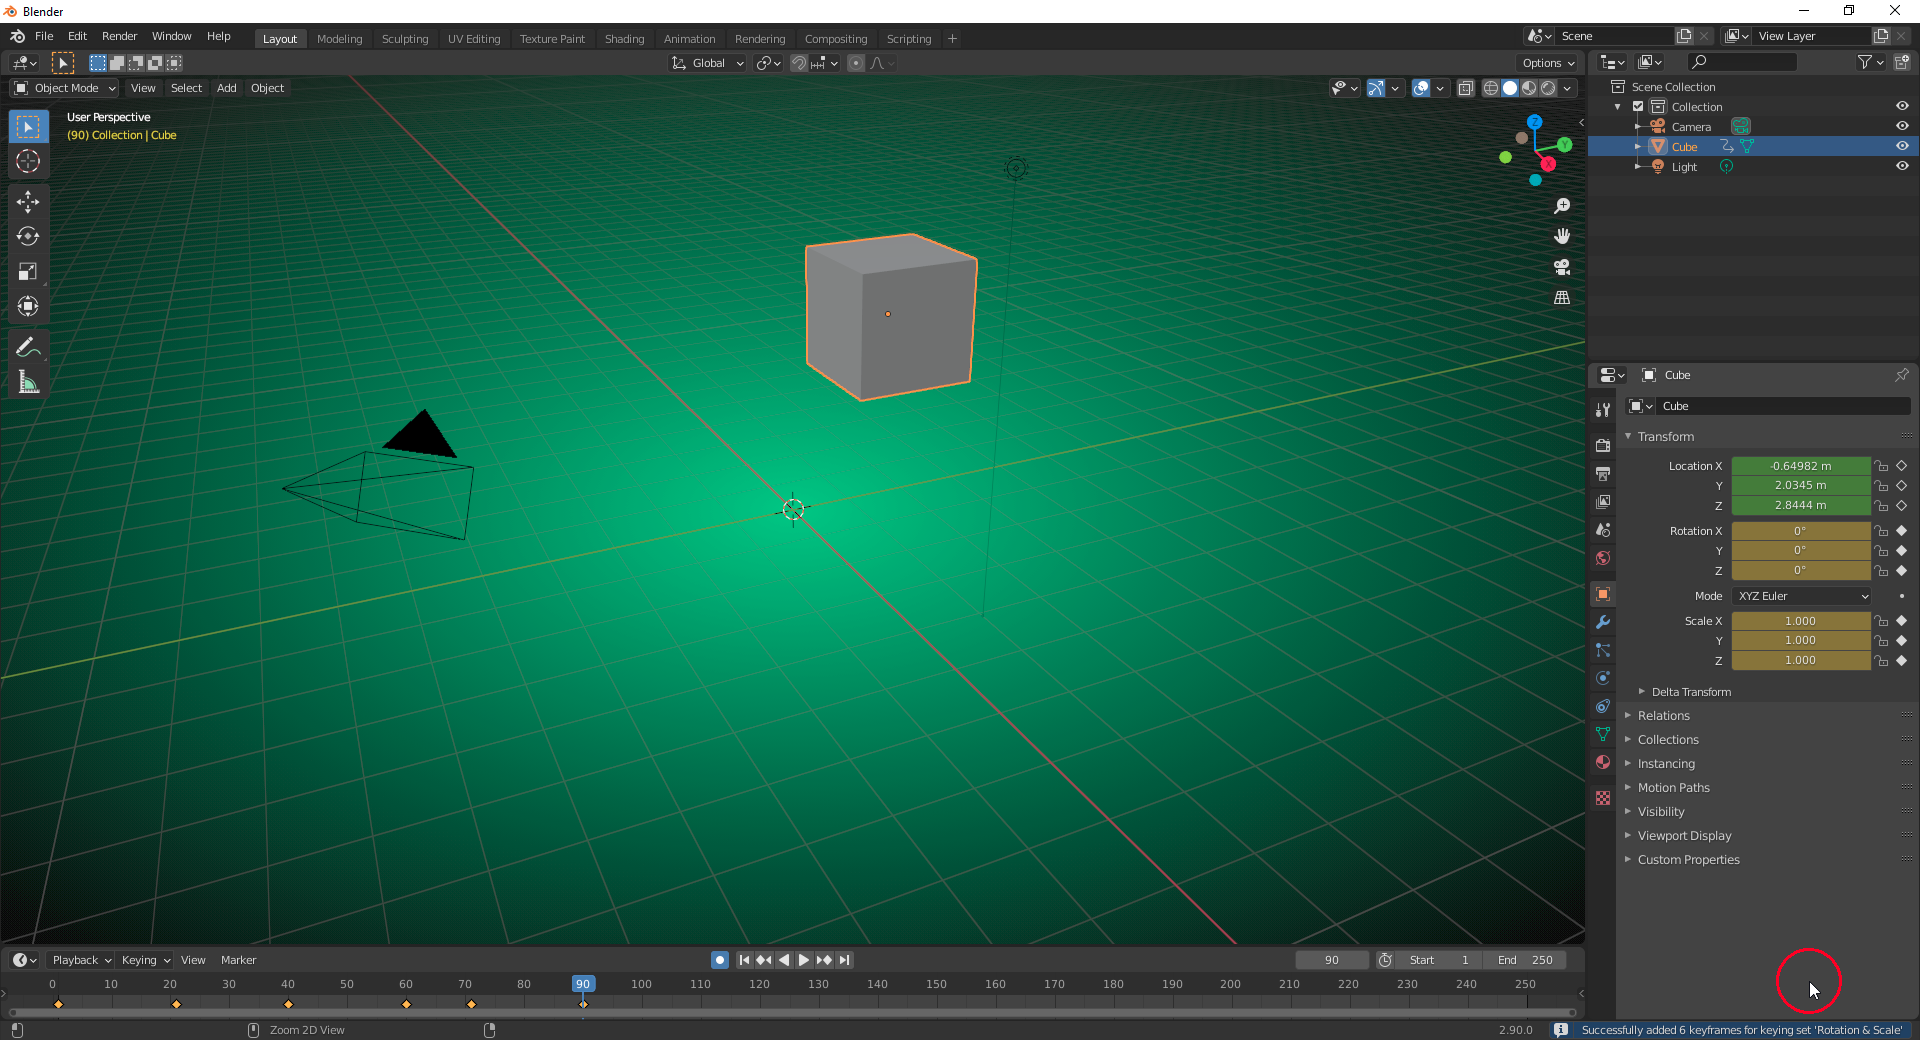Viewport: 1920px width, 1040px height.
Task: Click the Select Box tool
Action: (28, 127)
